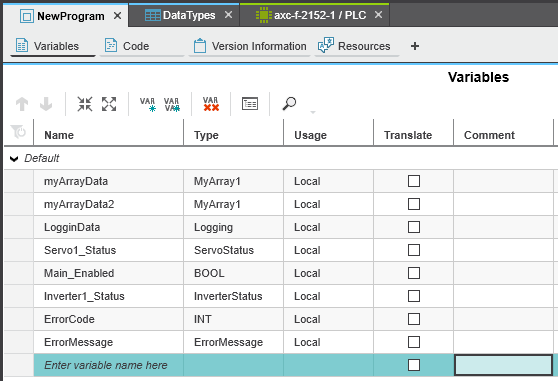Toggle Translate checkbox in new variable row
This screenshot has width=558, height=381.
tap(414, 365)
